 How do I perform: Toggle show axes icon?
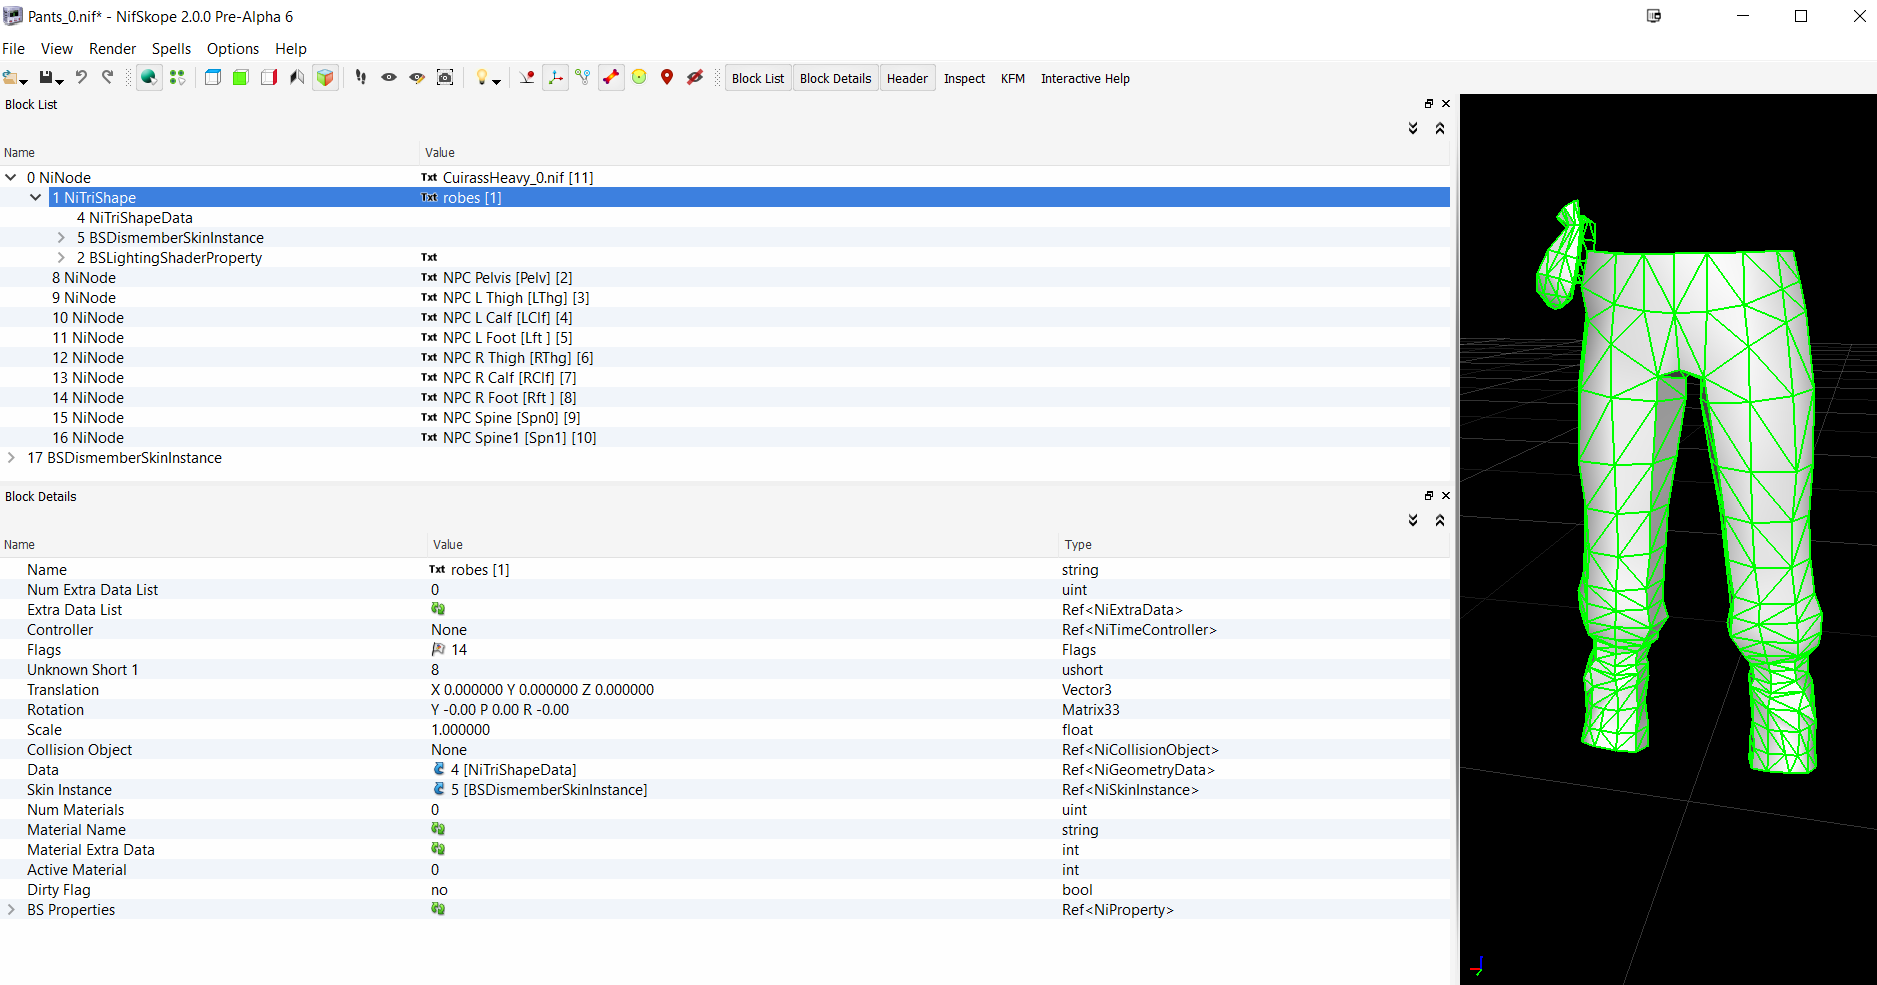point(555,78)
